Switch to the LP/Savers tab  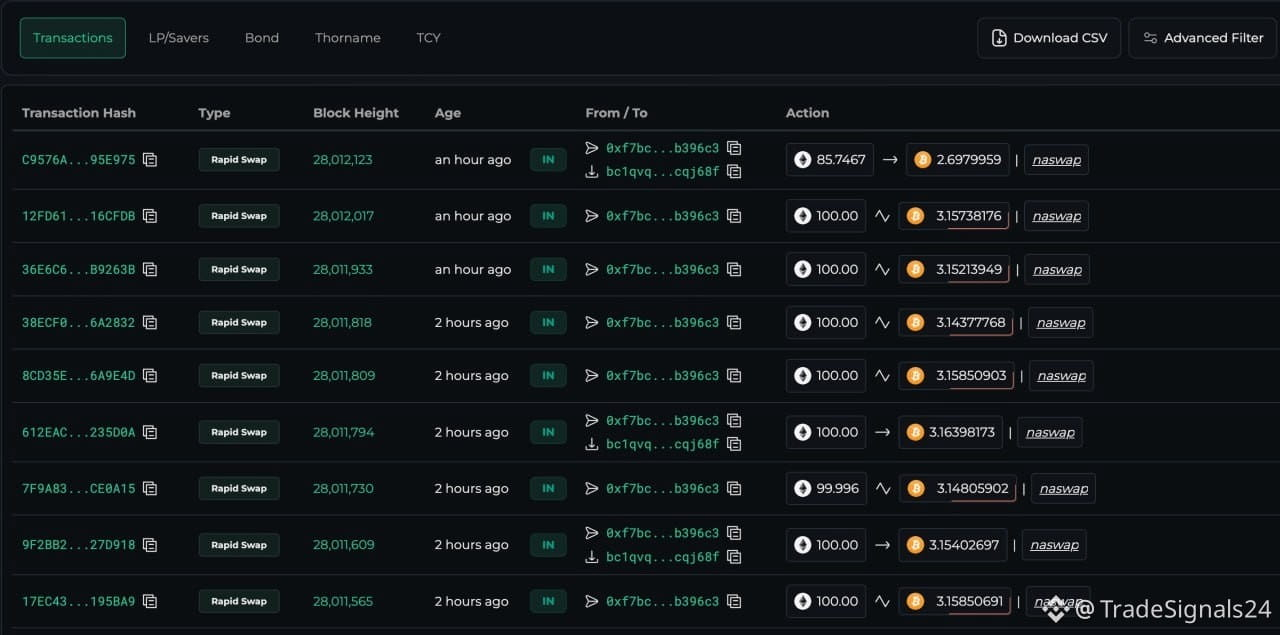click(x=179, y=38)
